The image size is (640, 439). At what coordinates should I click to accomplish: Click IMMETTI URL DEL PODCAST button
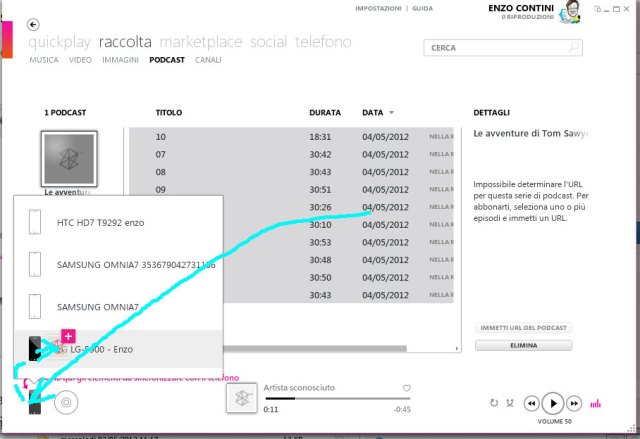(524, 328)
